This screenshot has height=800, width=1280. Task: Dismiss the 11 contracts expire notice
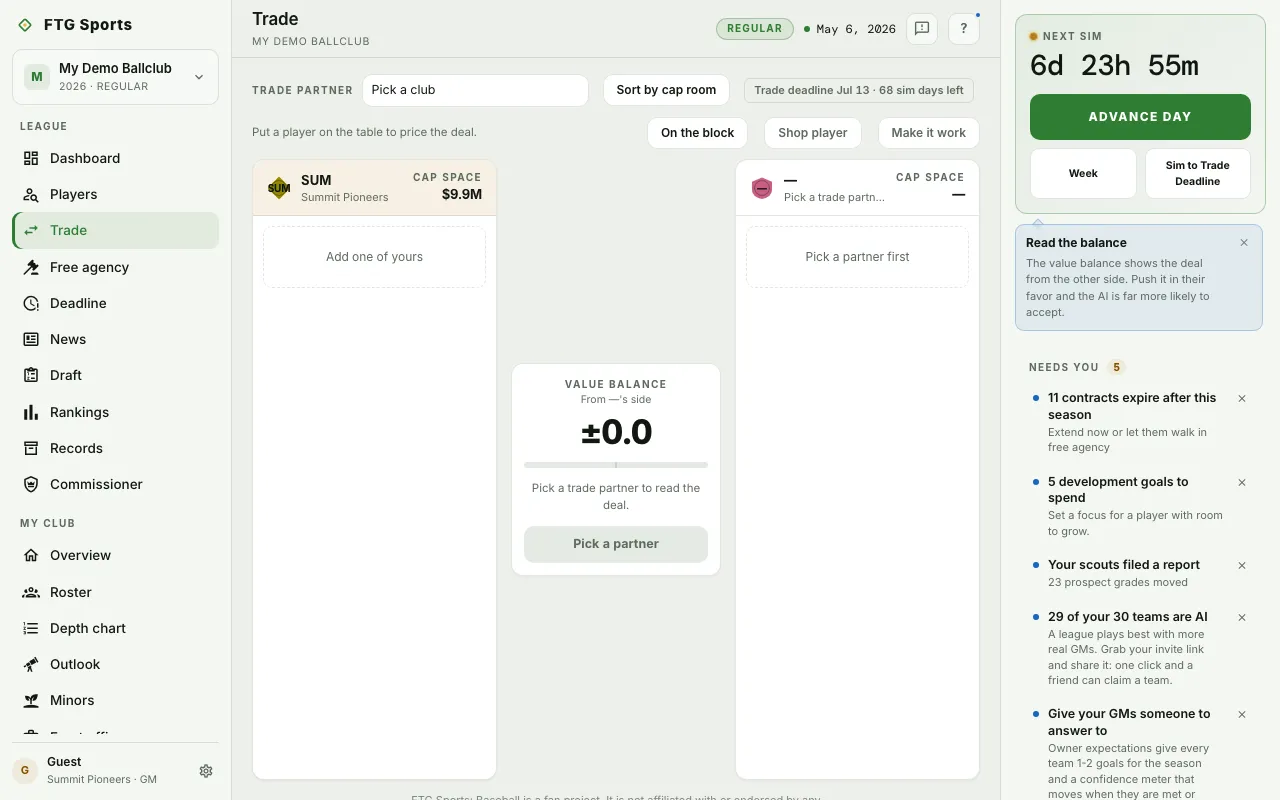(1242, 399)
